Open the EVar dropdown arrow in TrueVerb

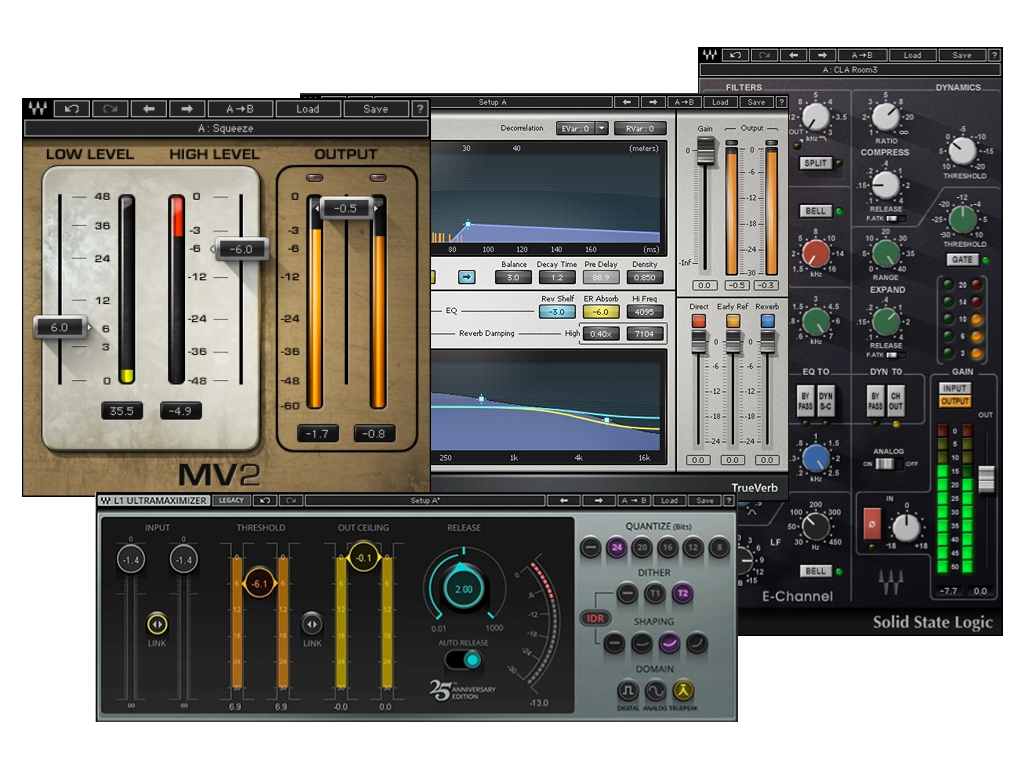pyautogui.click(x=601, y=129)
